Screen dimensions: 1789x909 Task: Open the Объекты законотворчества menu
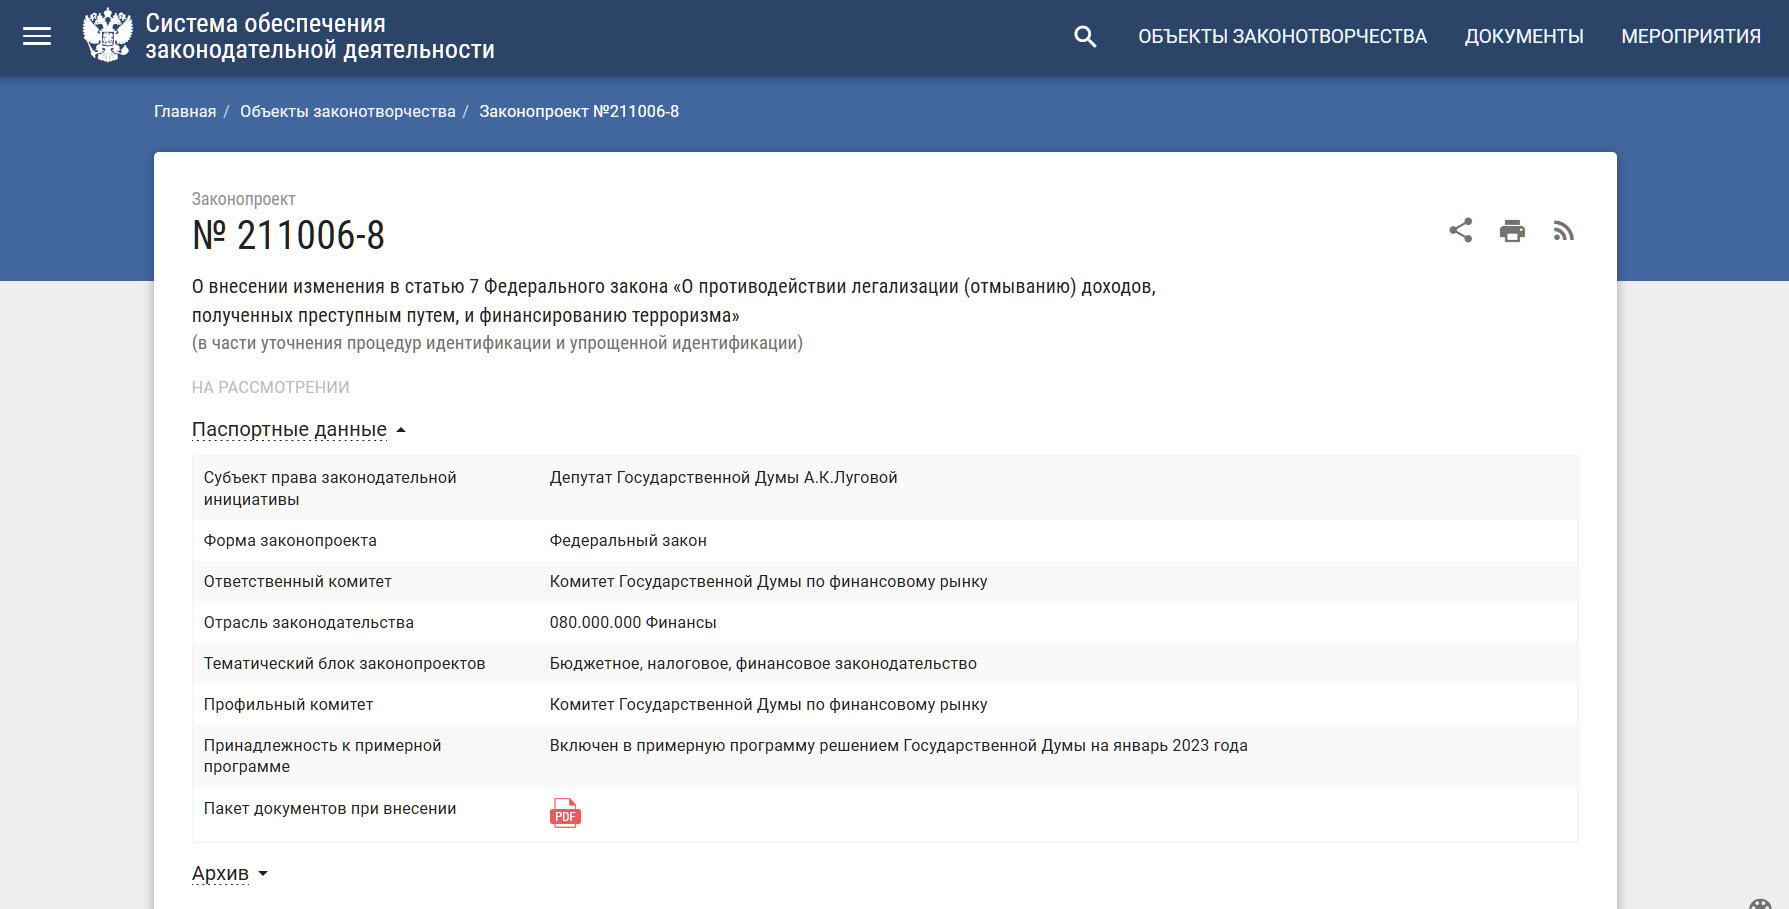(1282, 37)
